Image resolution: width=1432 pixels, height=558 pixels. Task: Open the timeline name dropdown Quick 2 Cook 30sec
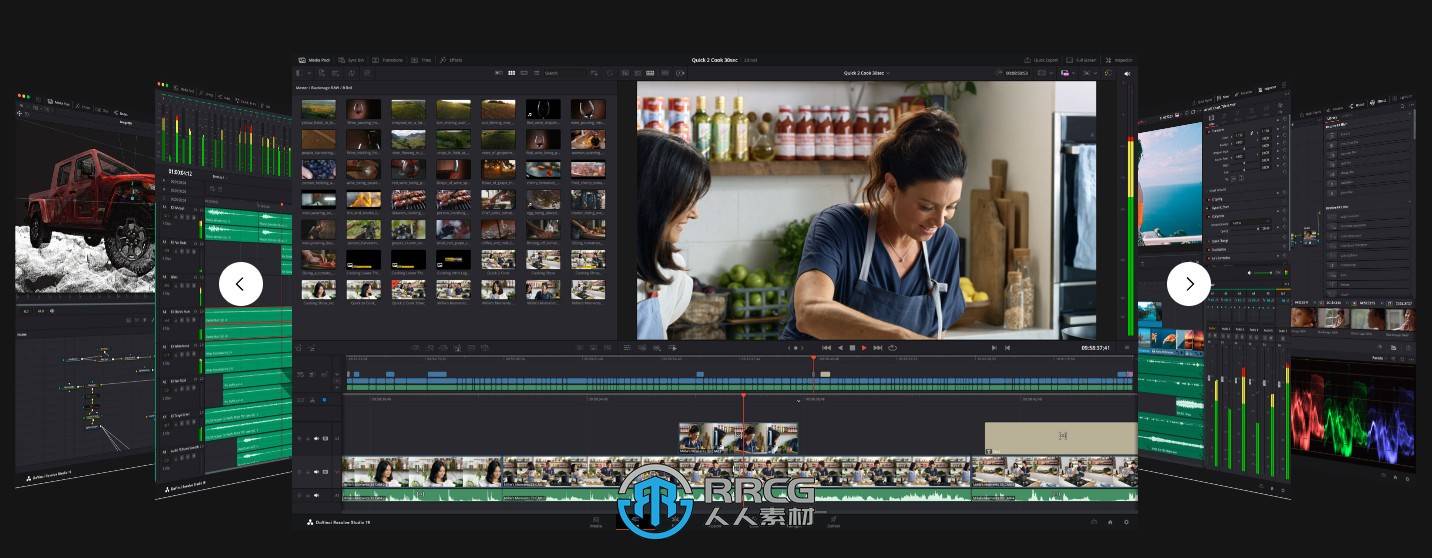(x=866, y=73)
